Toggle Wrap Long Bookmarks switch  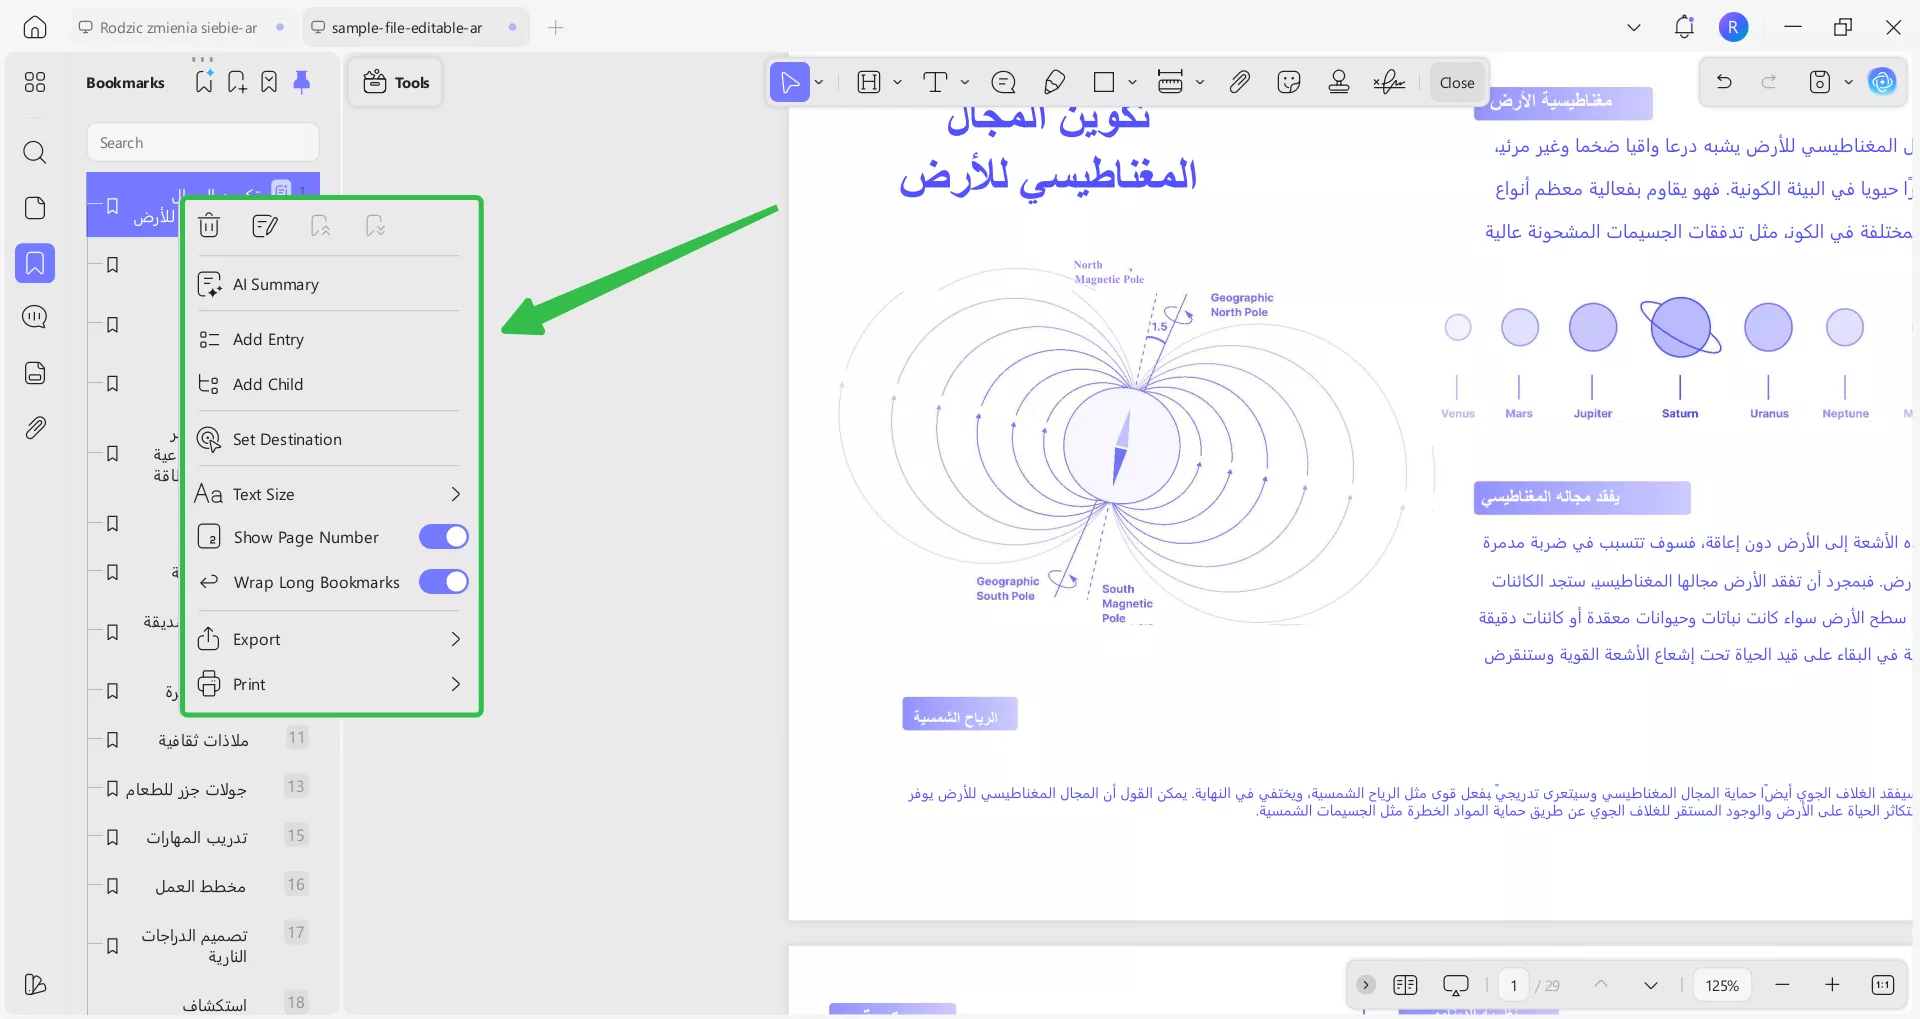coord(444,582)
